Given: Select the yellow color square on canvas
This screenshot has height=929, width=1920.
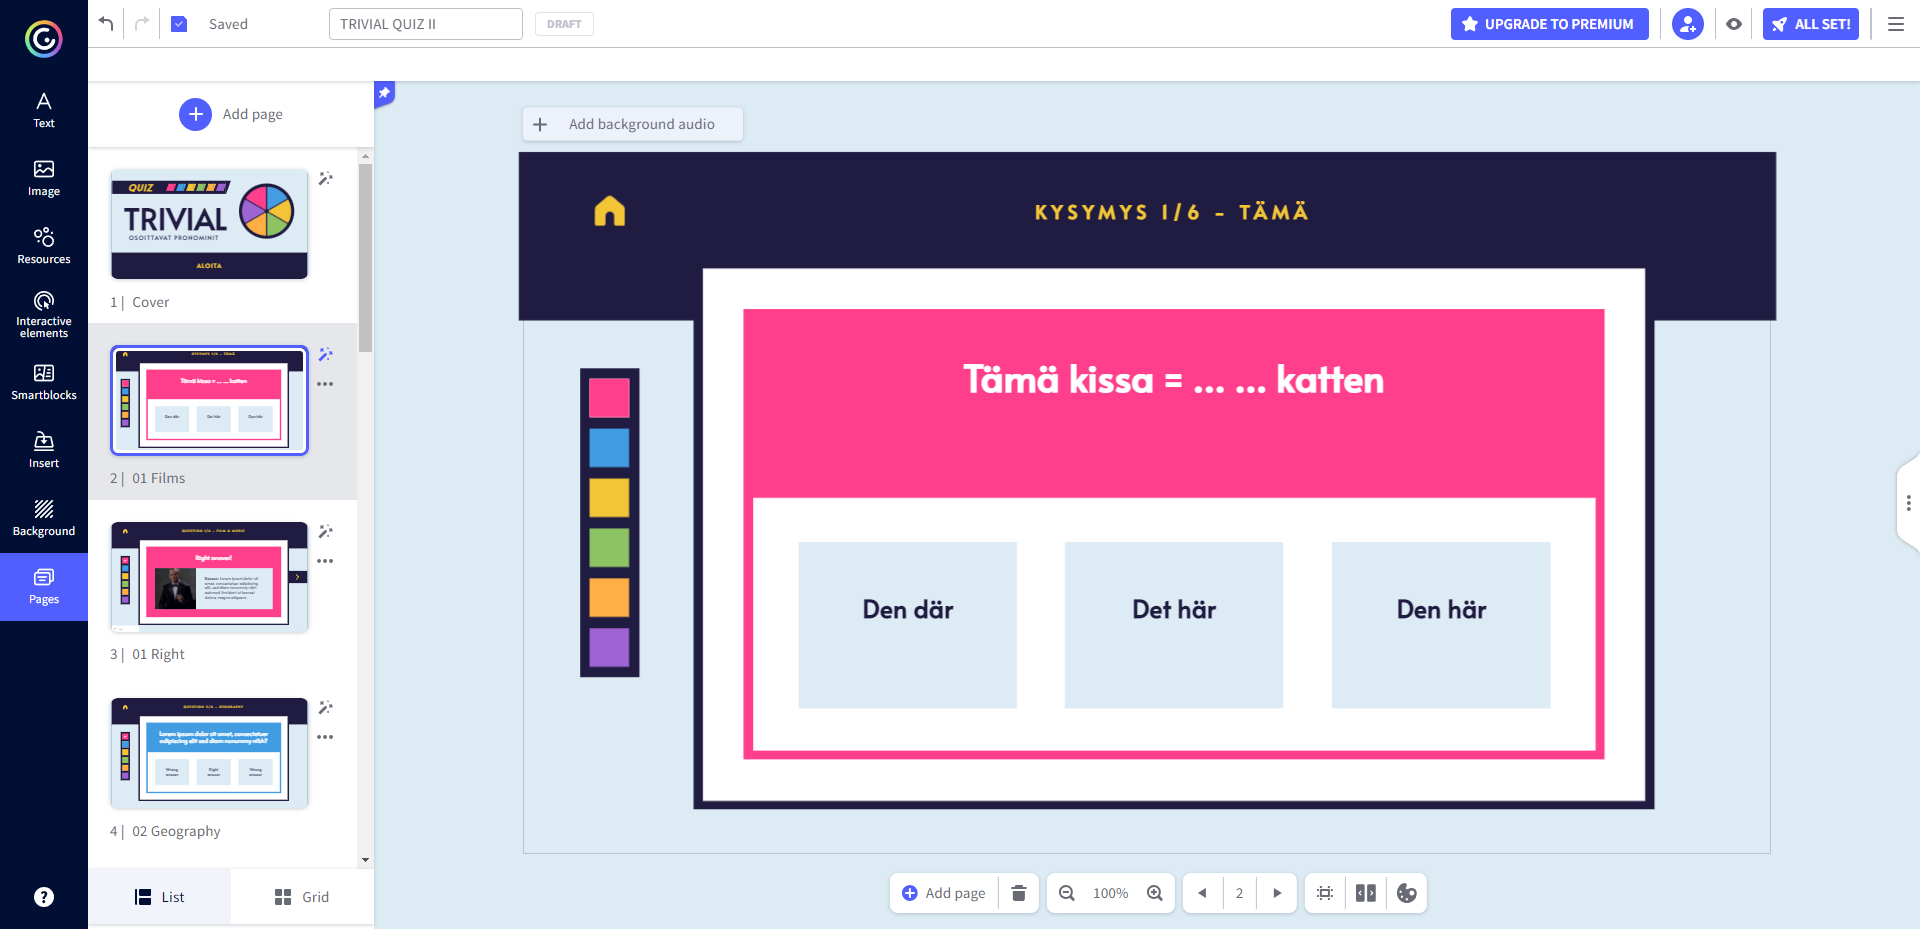Looking at the screenshot, I should point(609,497).
